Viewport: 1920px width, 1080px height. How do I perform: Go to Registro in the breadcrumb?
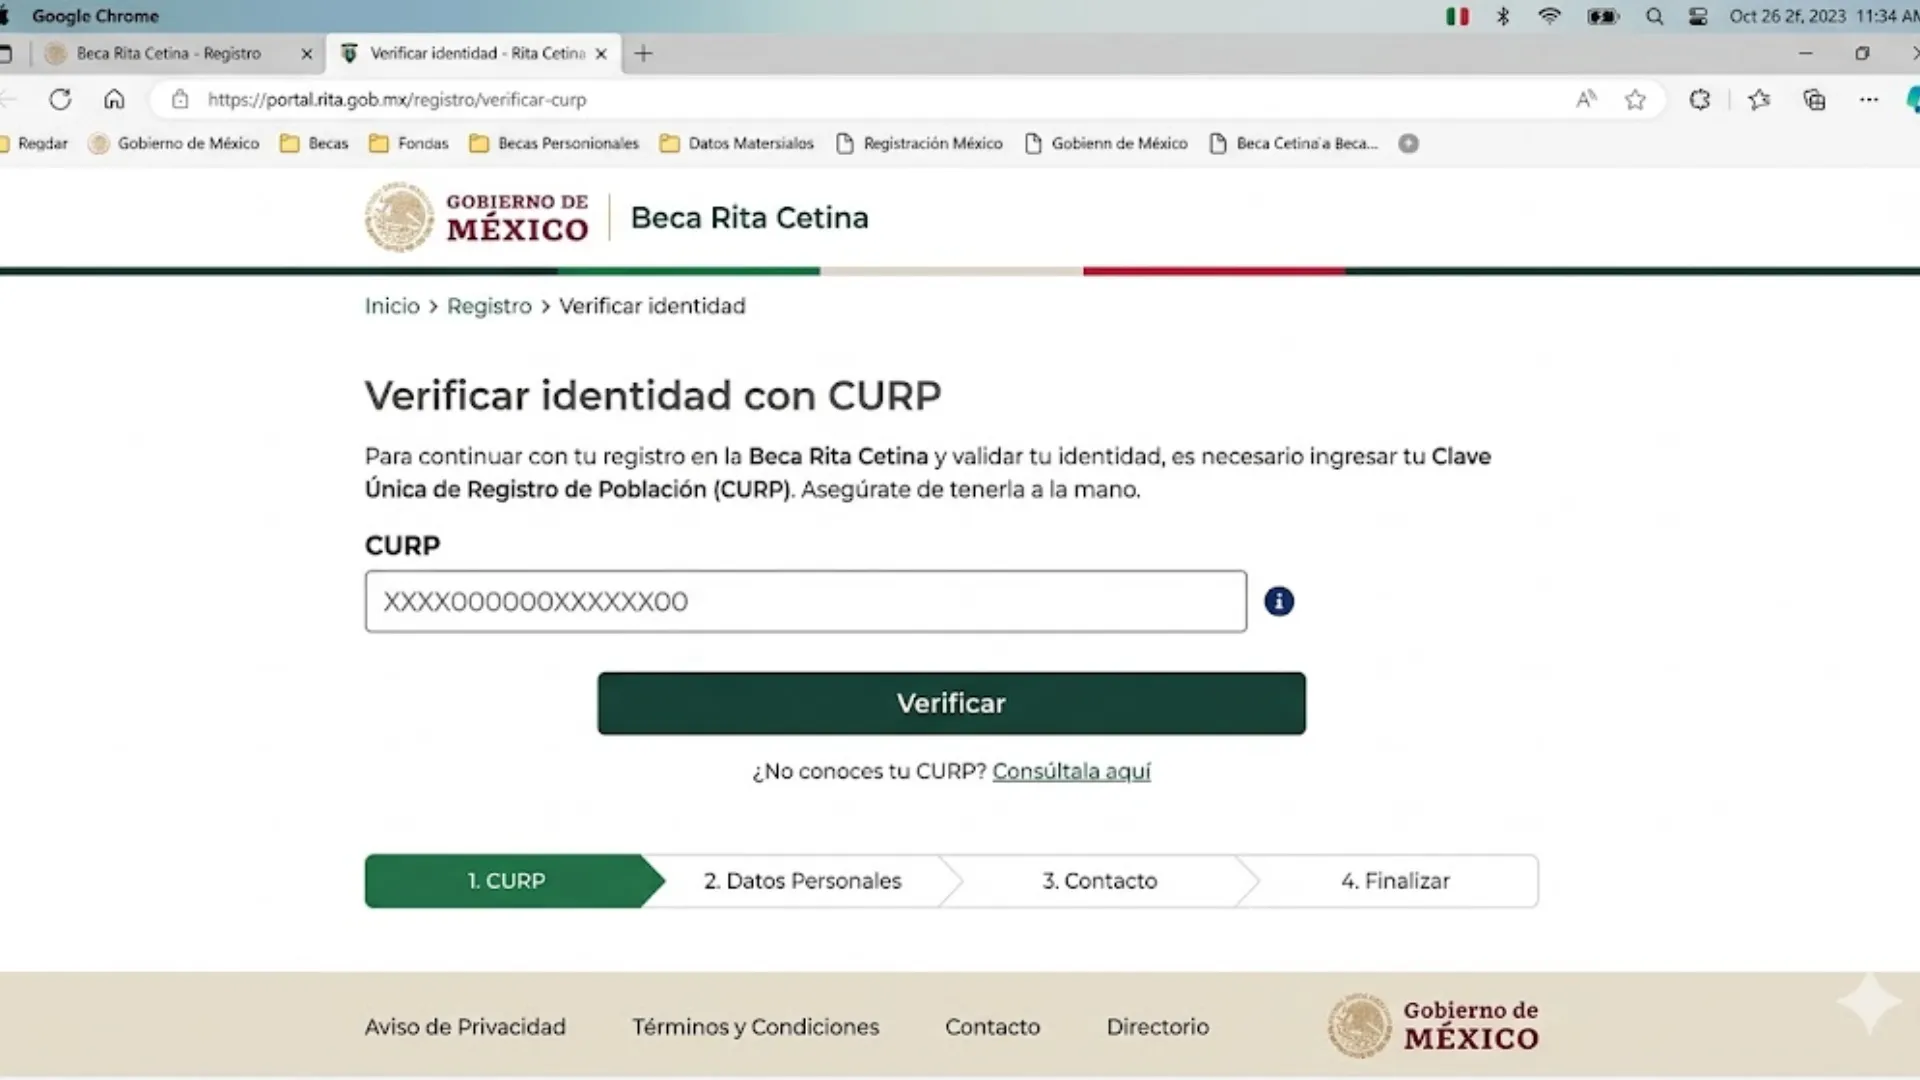[489, 306]
